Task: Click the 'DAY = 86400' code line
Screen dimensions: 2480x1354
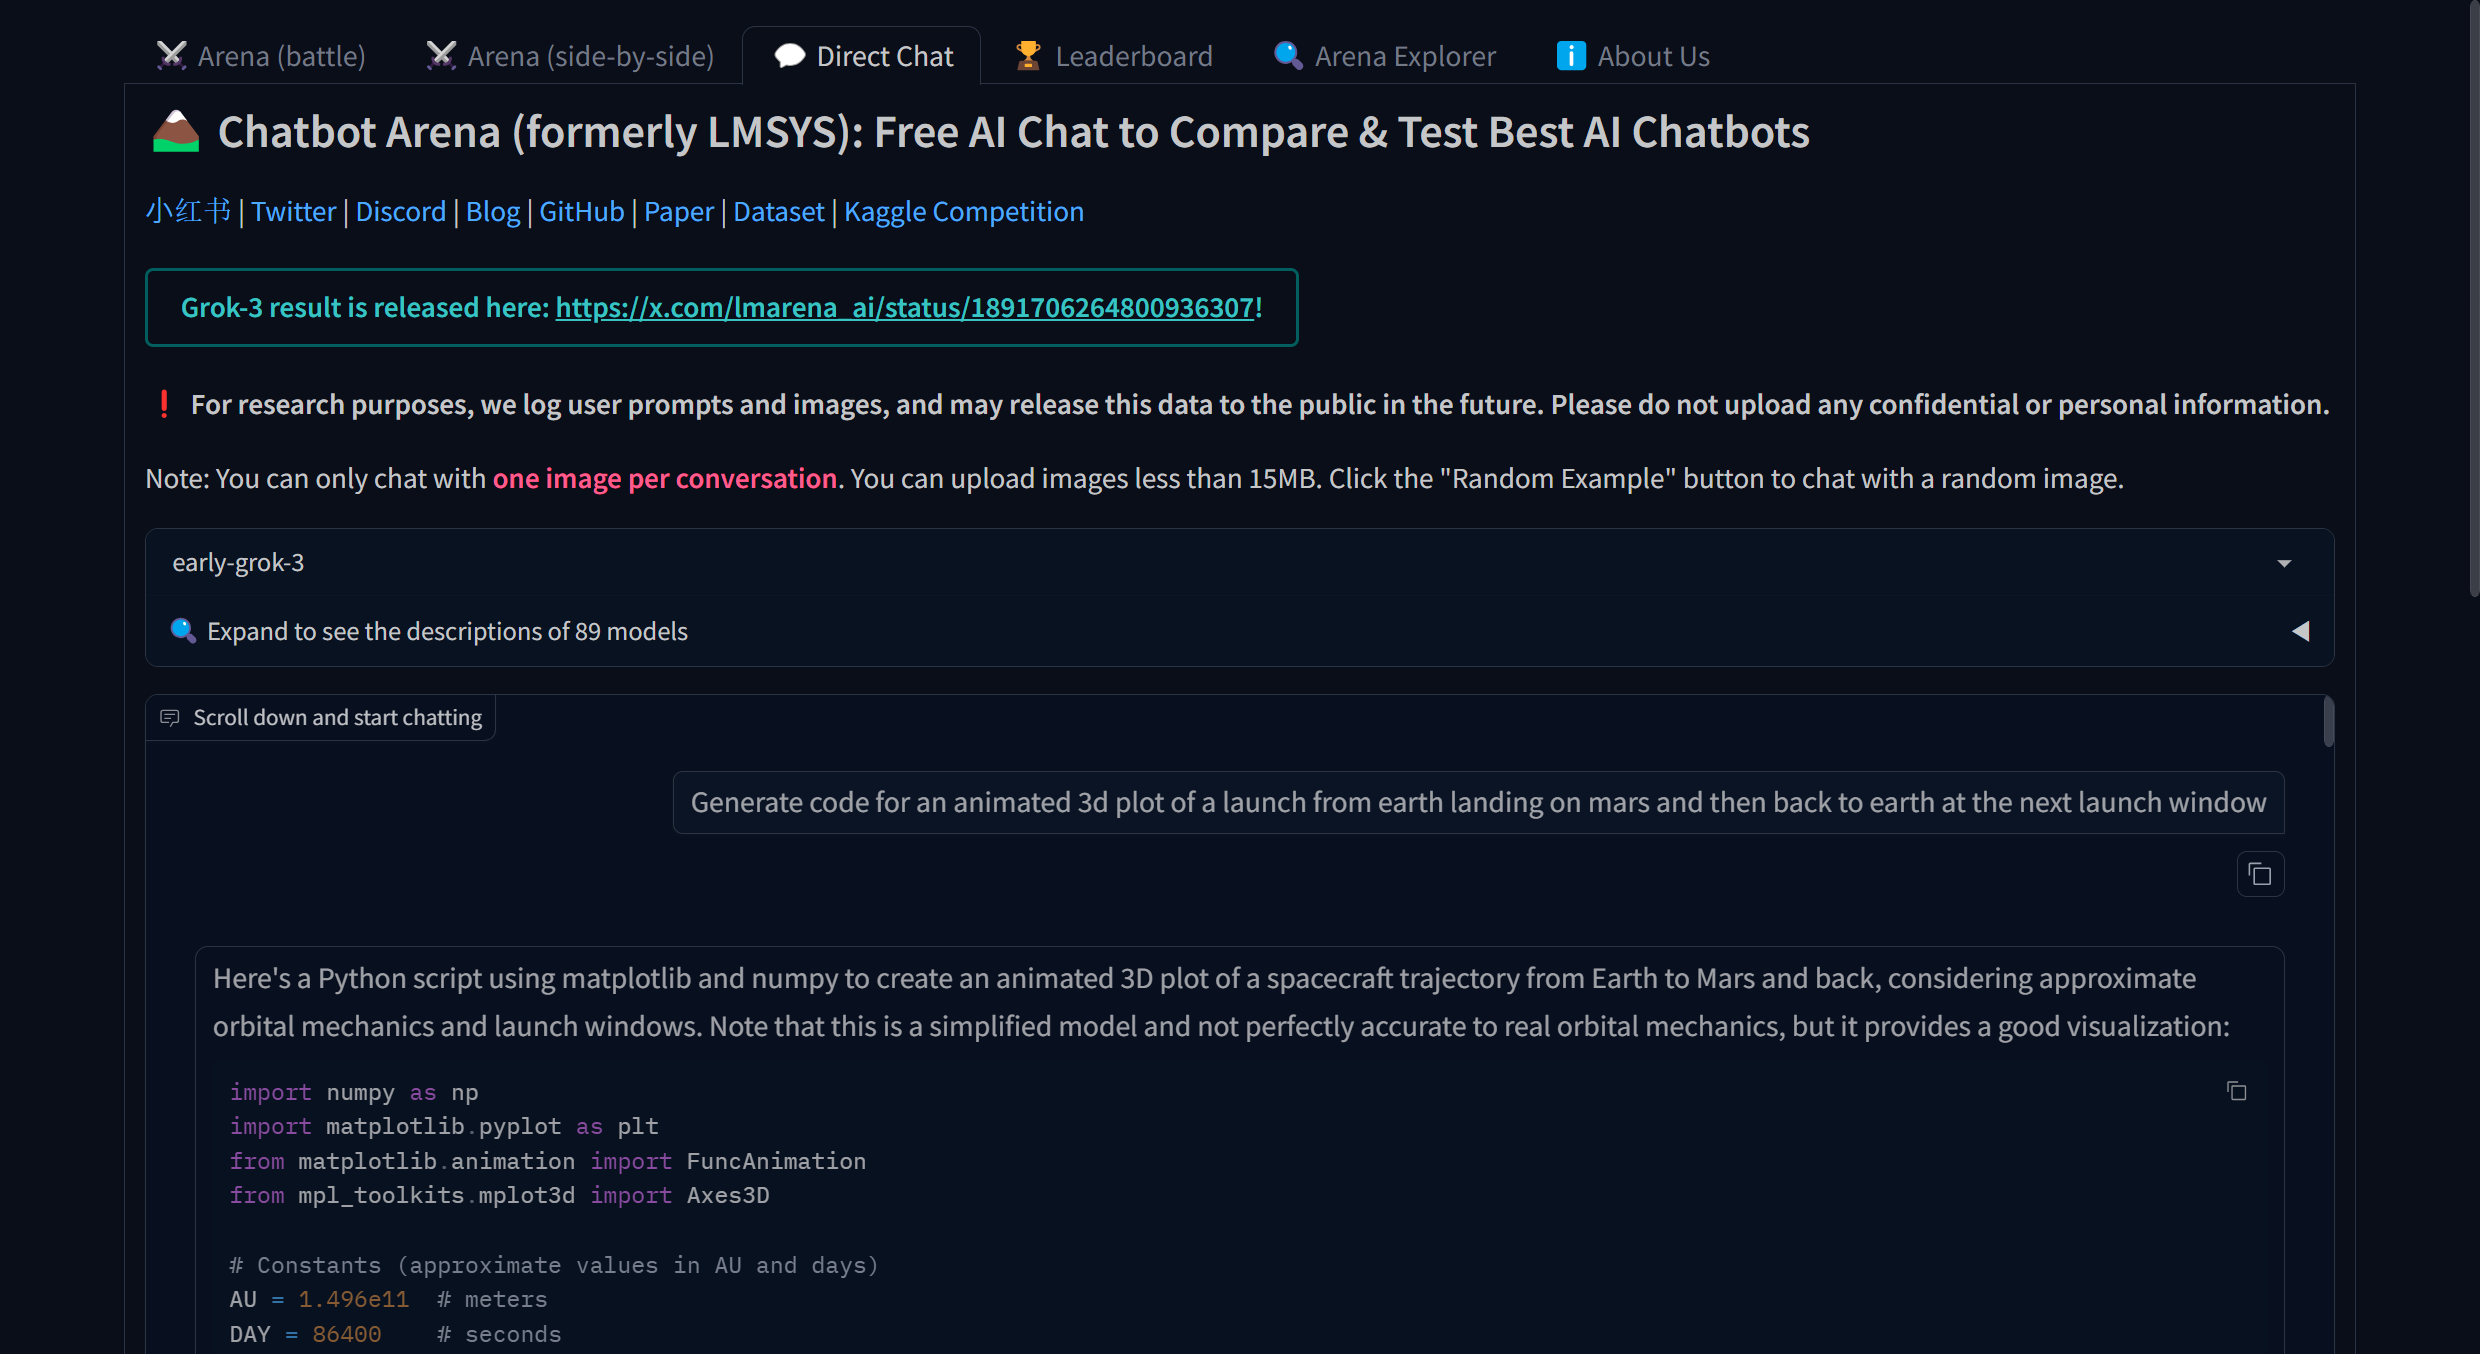Action: pos(395,1334)
